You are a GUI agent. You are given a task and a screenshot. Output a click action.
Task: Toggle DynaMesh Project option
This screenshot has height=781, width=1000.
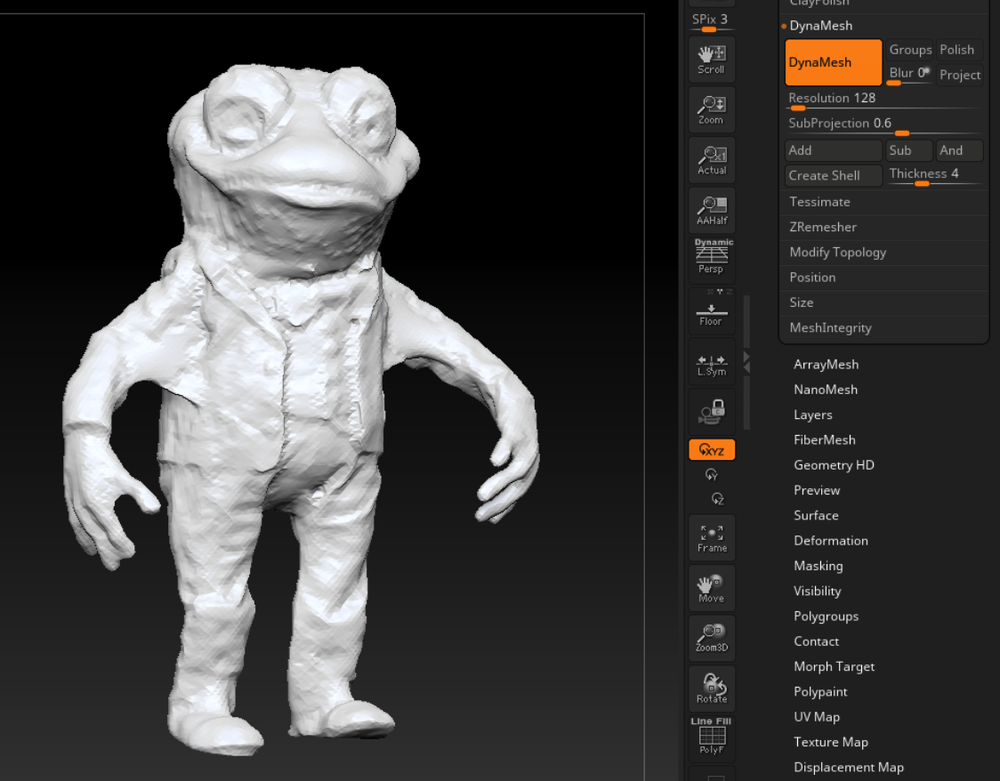(x=959, y=75)
